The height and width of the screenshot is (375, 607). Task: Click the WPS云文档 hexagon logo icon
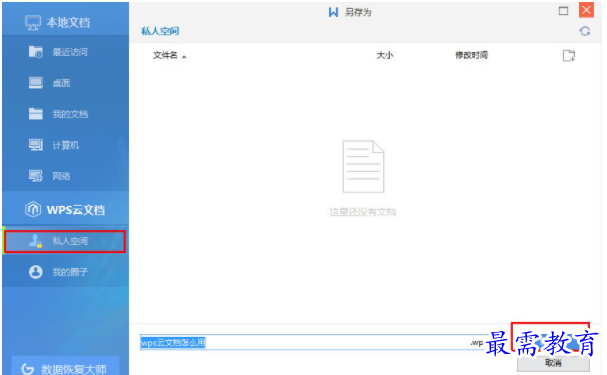pyautogui.click(x=33, y=209)
